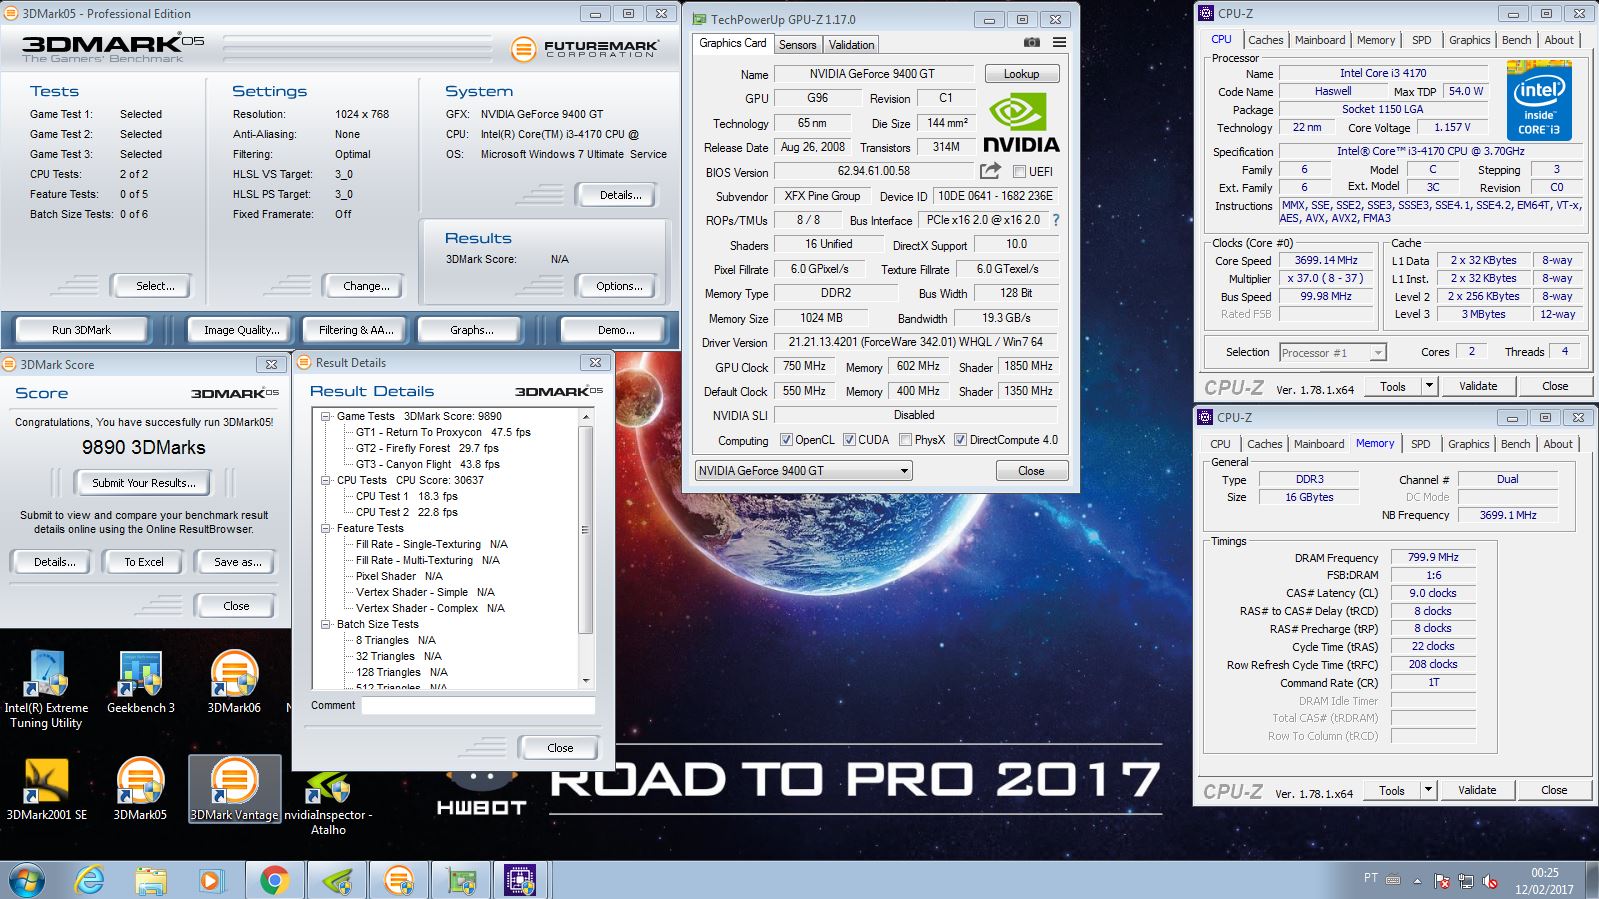Click the Graphs button in 3DMark05

pyautogui.click(x=472, y=330)
